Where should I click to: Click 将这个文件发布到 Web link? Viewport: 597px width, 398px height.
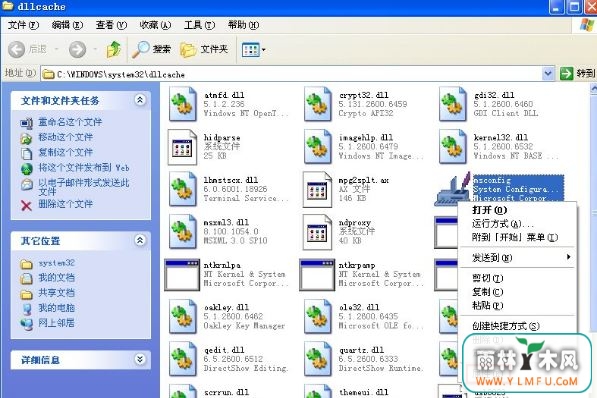click(x=84, y=168)
